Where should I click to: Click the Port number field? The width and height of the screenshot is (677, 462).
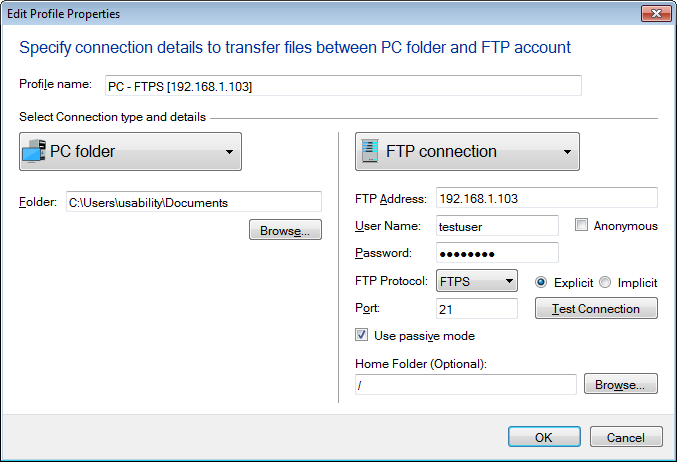(x=477, y=309)
